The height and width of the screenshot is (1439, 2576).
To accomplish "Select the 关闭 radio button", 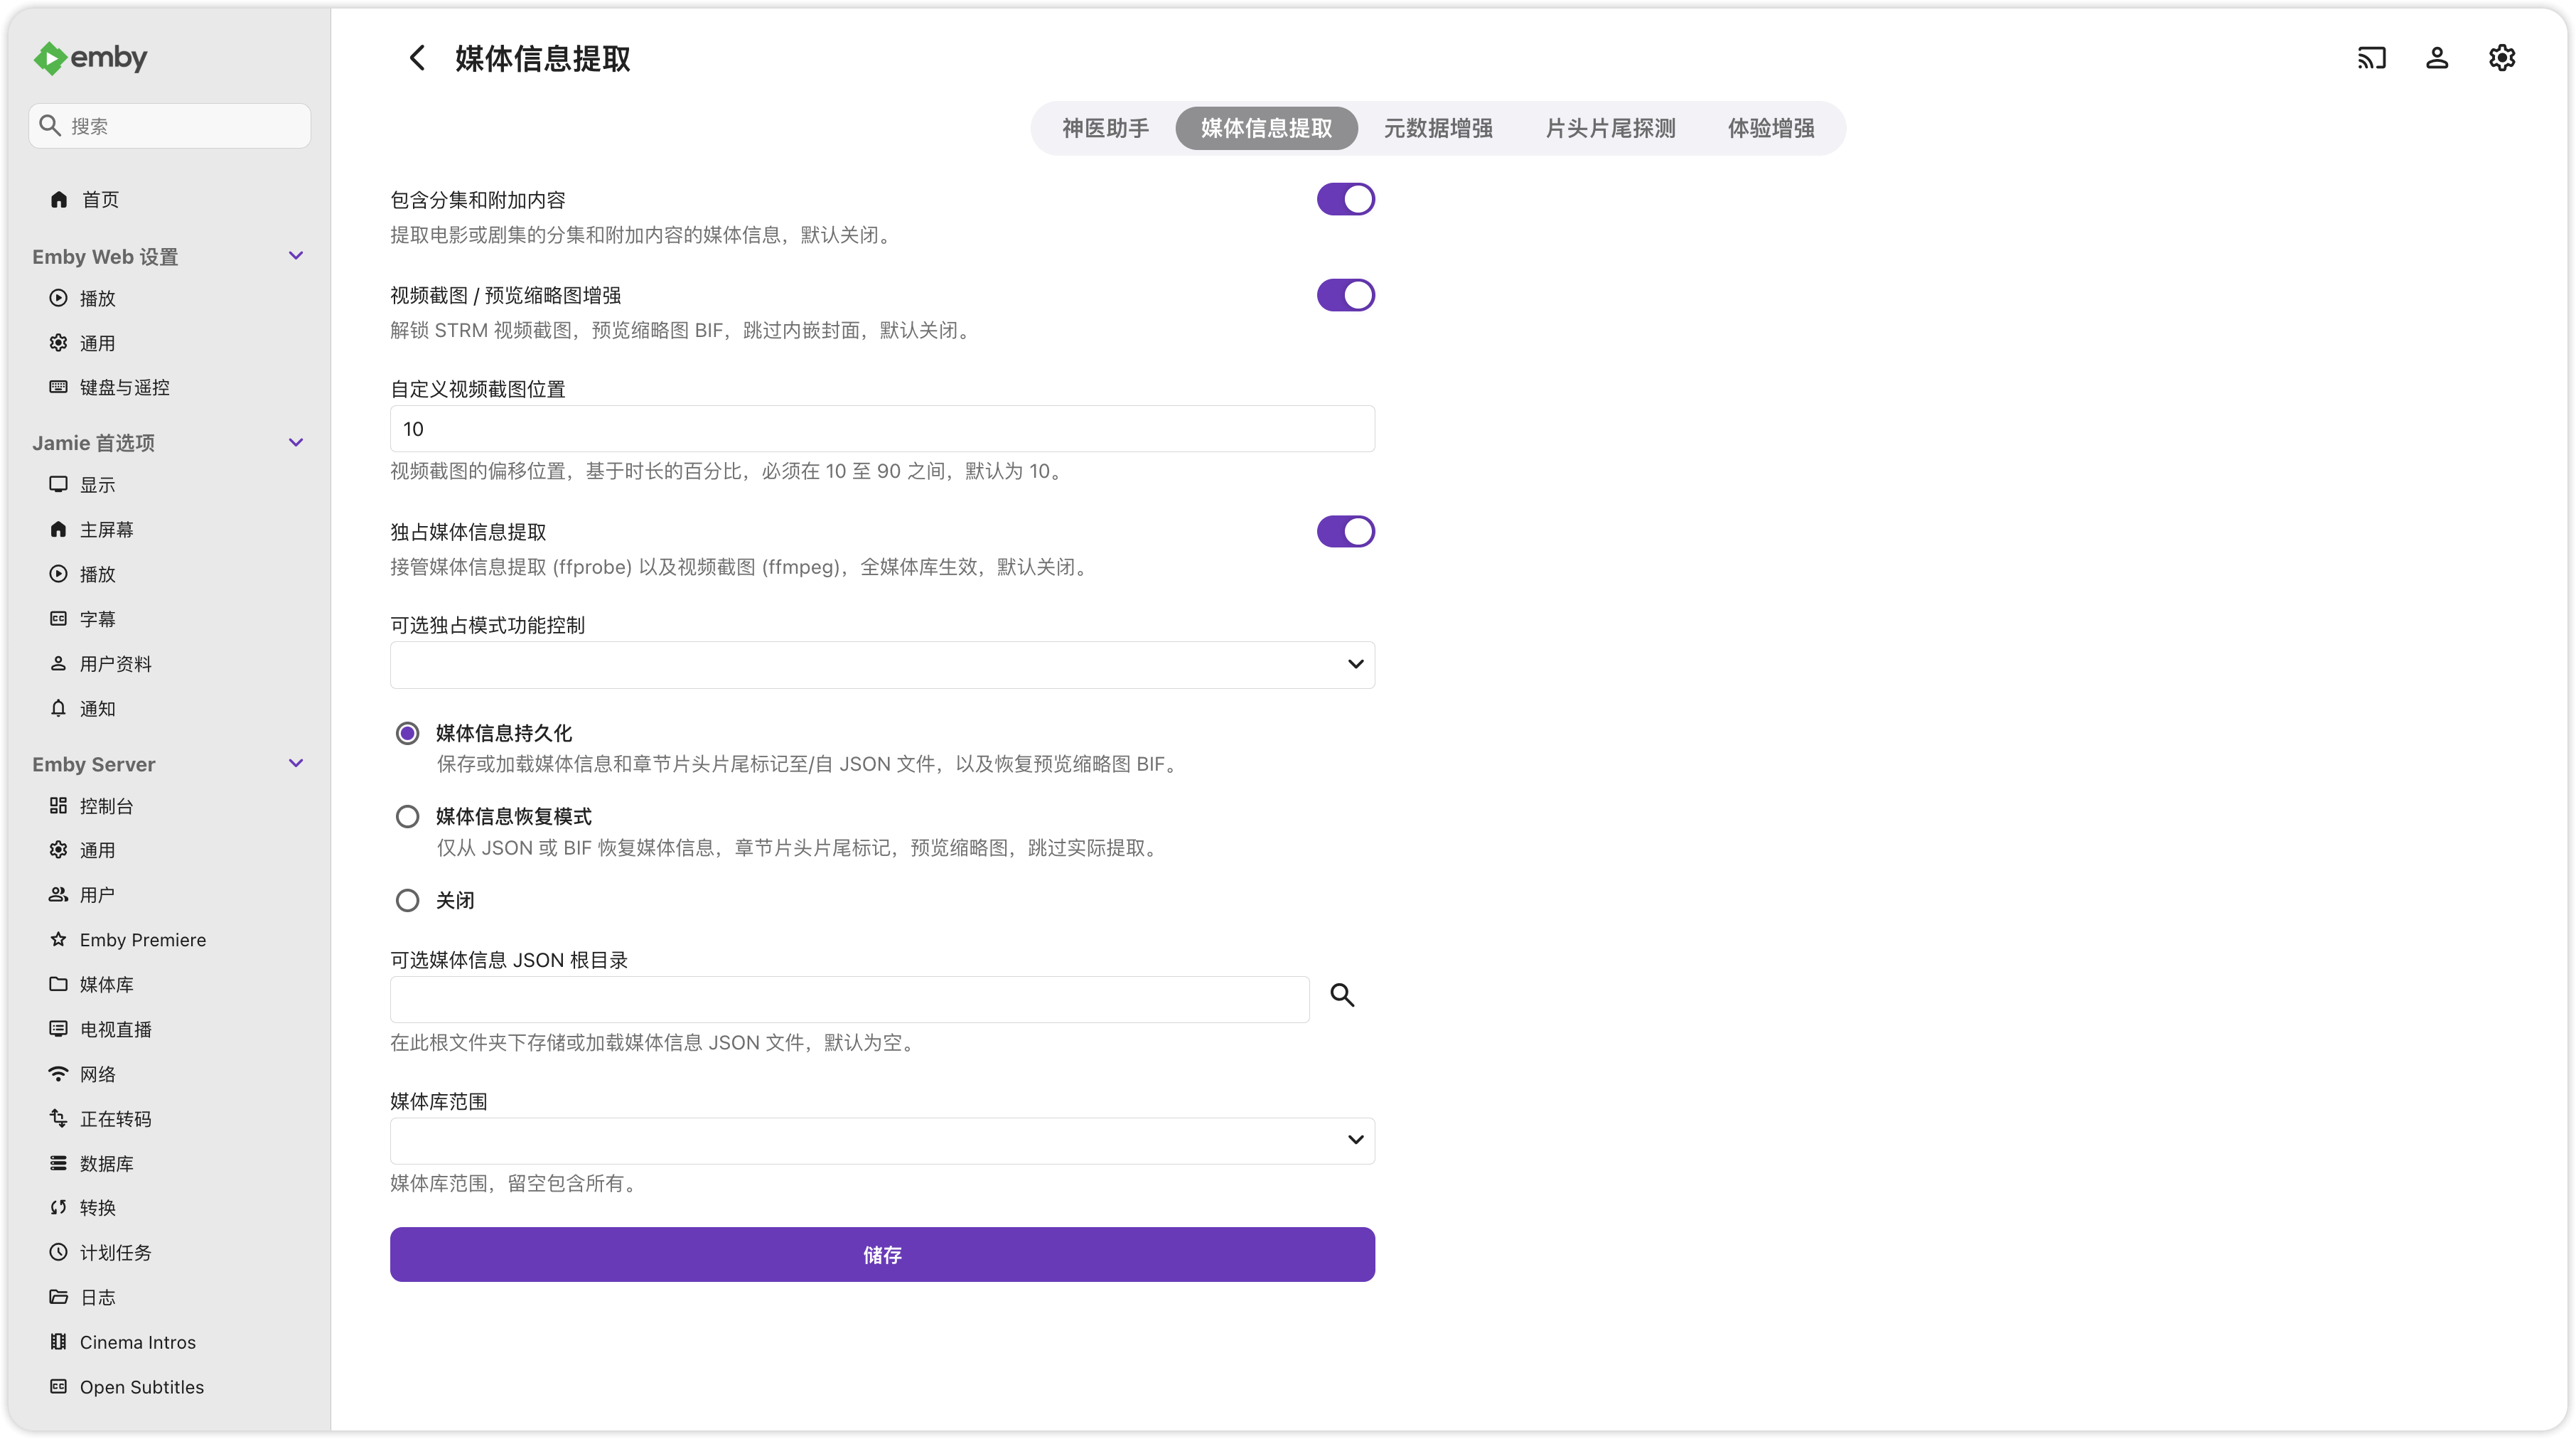I will point(407,900).
